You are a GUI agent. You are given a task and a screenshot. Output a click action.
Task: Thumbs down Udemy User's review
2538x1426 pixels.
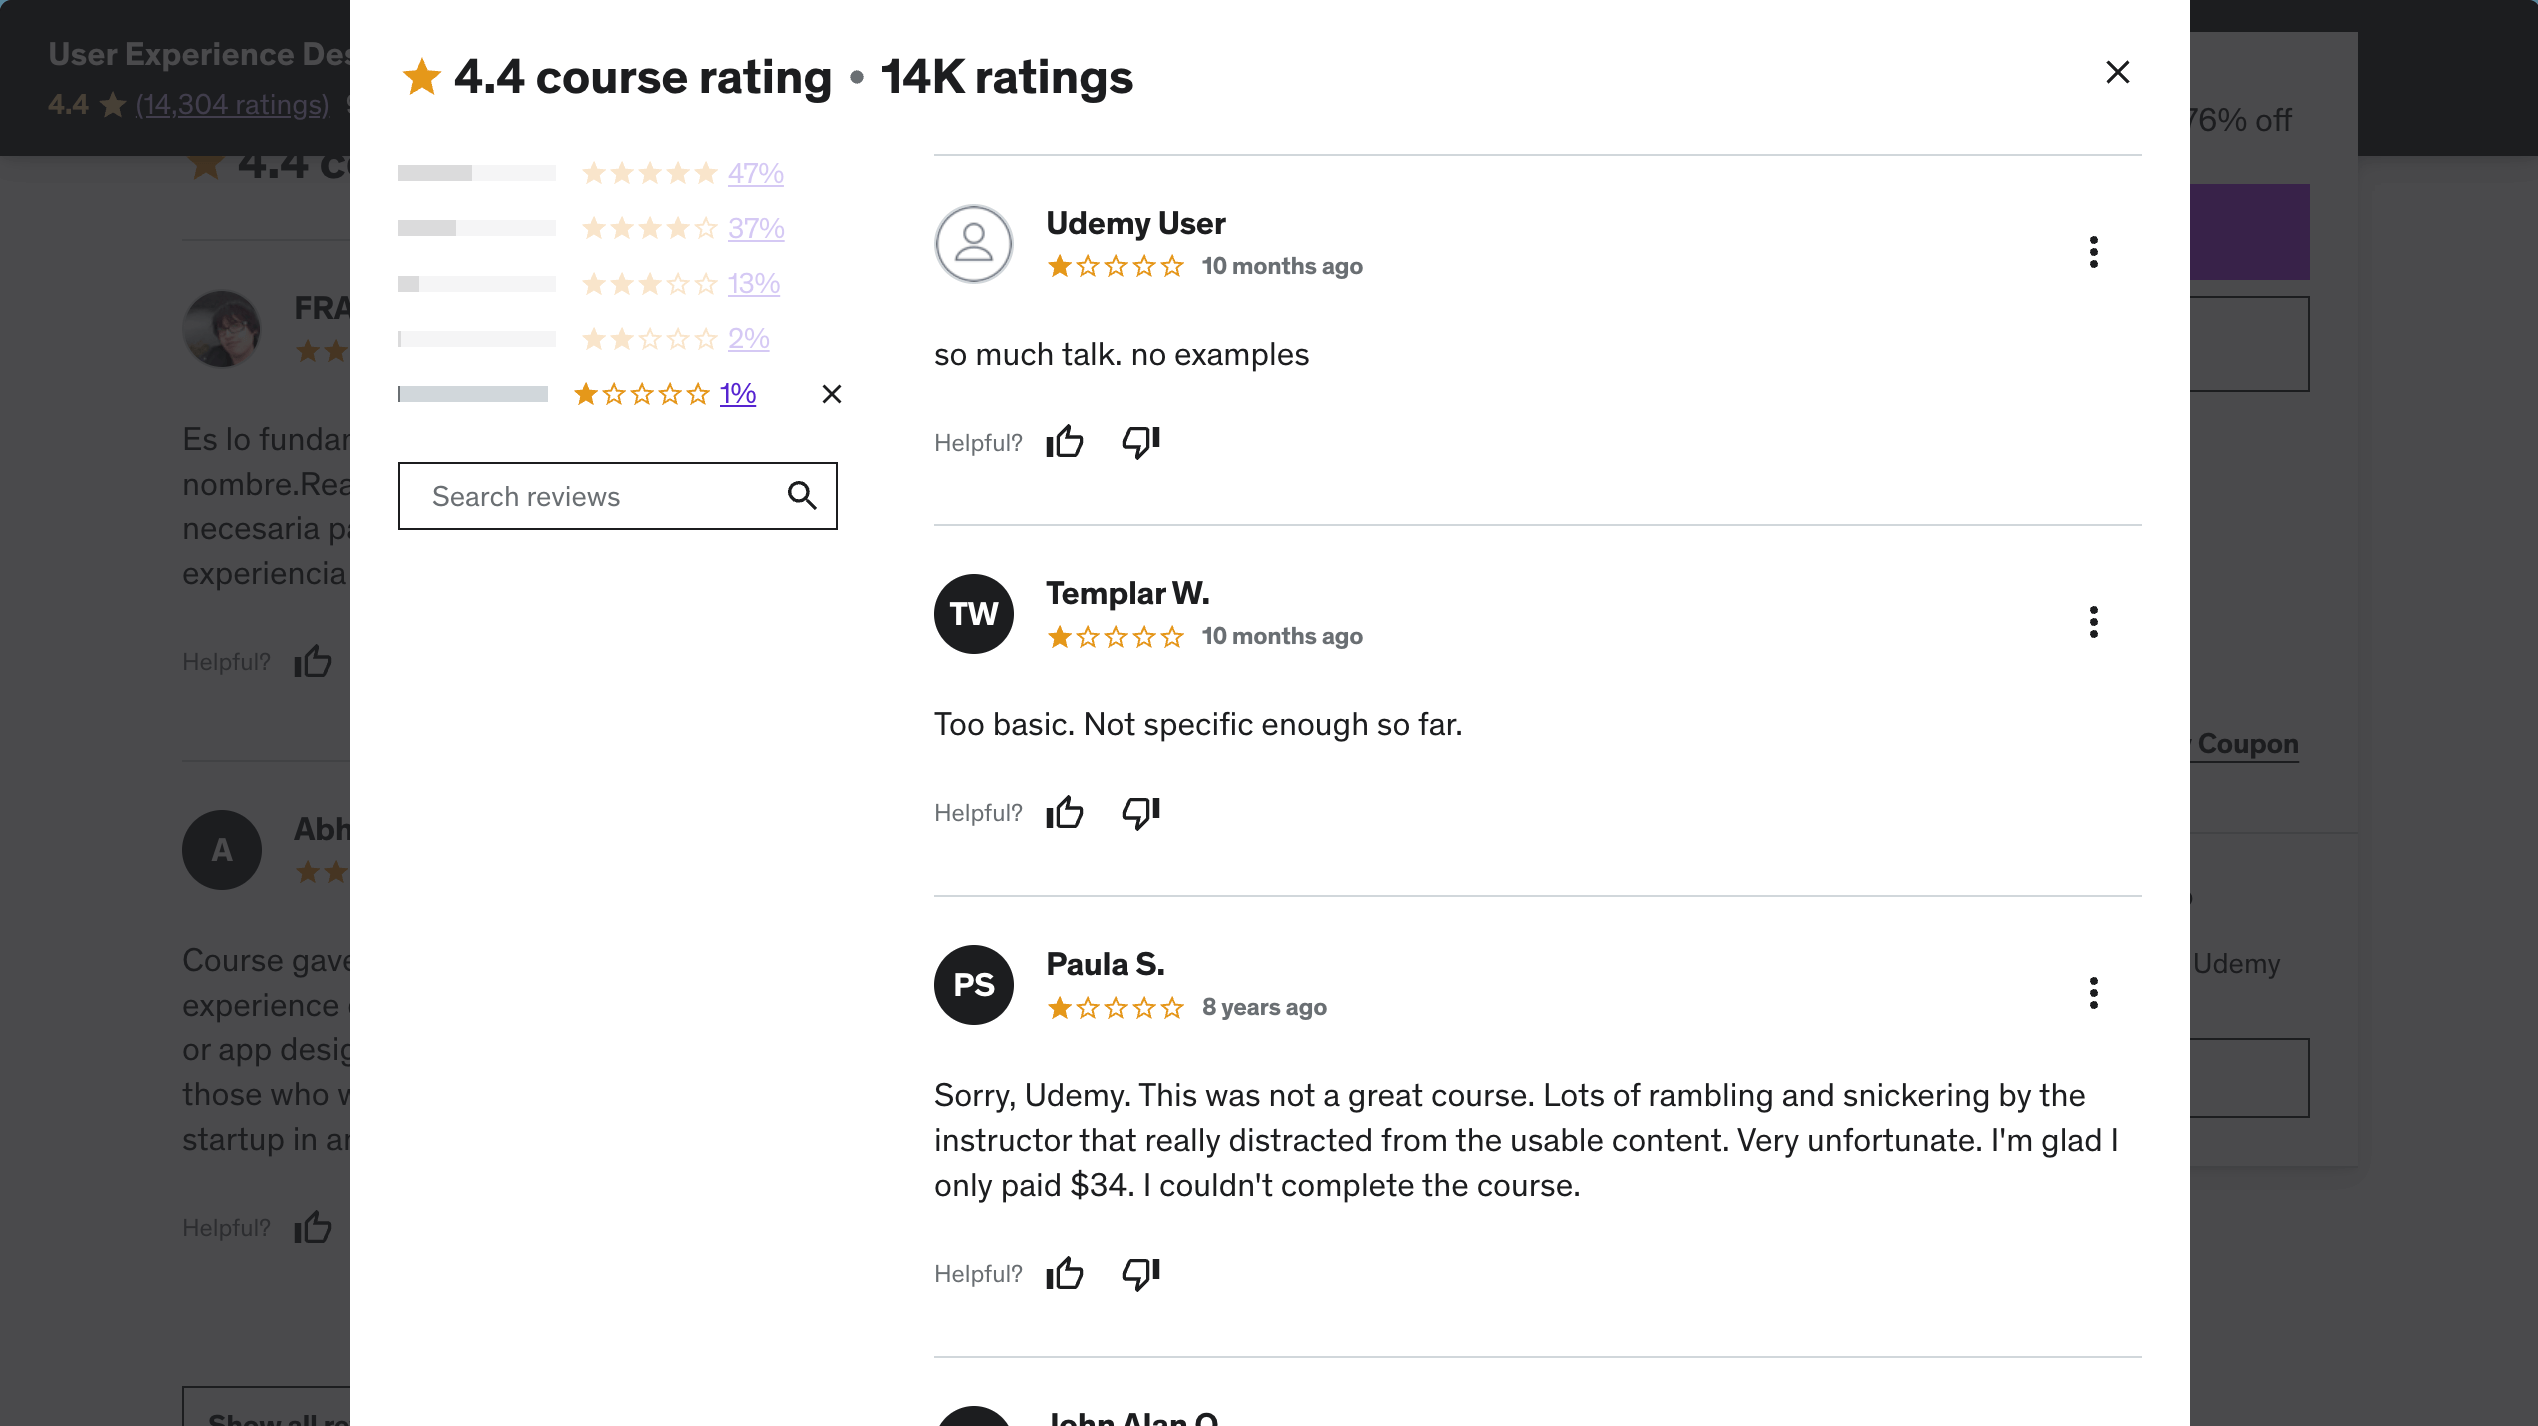coord(1140,441)
